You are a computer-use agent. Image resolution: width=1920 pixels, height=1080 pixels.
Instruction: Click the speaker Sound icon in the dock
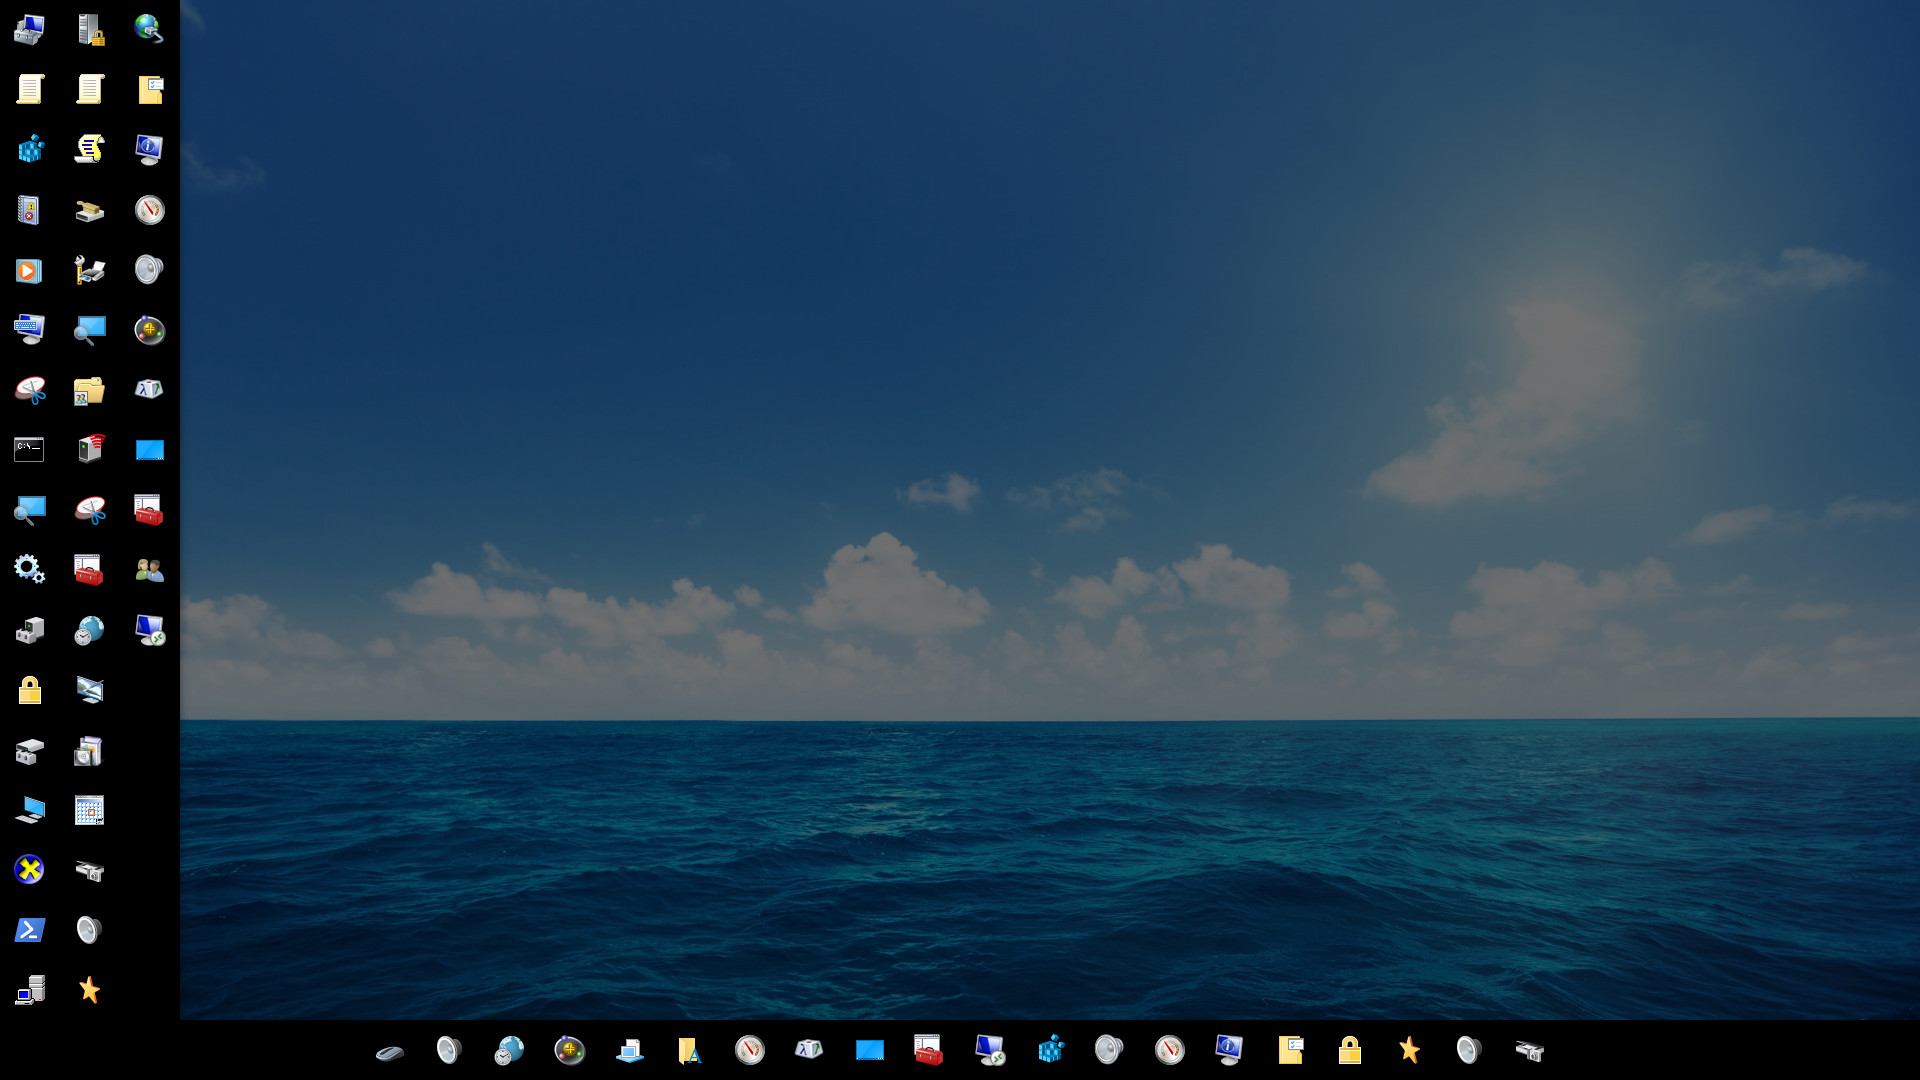pos(447,1050)
